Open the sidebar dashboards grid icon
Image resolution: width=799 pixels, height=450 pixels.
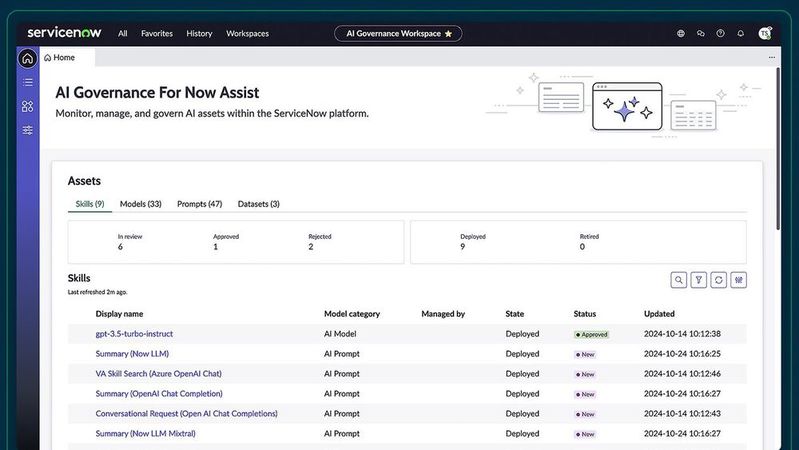click(x=28, y=106)
